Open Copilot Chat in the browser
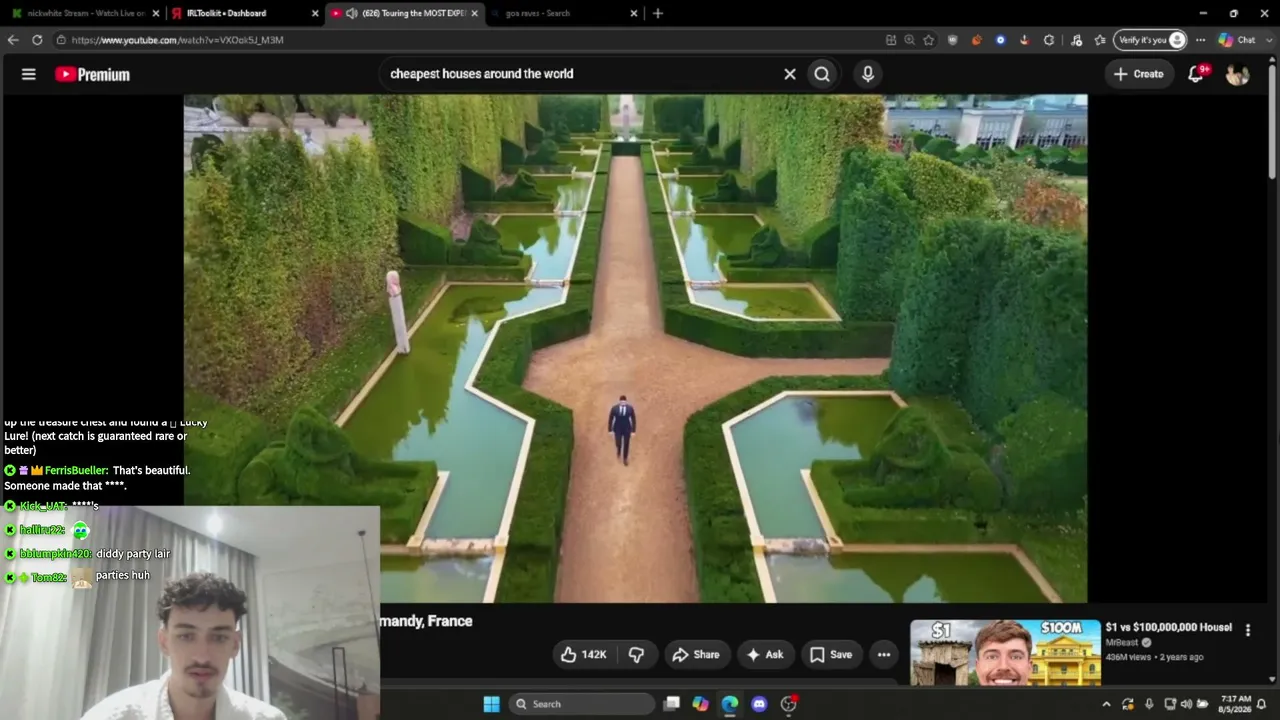1280x720 pixels. (x=1236, y=40)
